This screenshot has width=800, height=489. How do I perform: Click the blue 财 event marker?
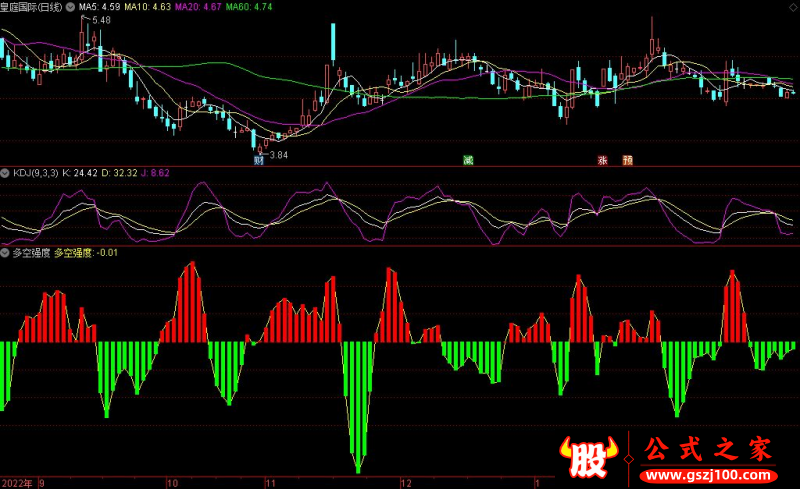(259, 160)
